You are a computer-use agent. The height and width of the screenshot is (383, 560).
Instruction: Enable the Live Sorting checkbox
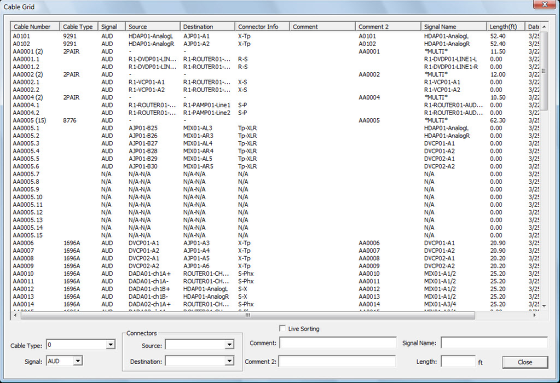pos(282,328)
